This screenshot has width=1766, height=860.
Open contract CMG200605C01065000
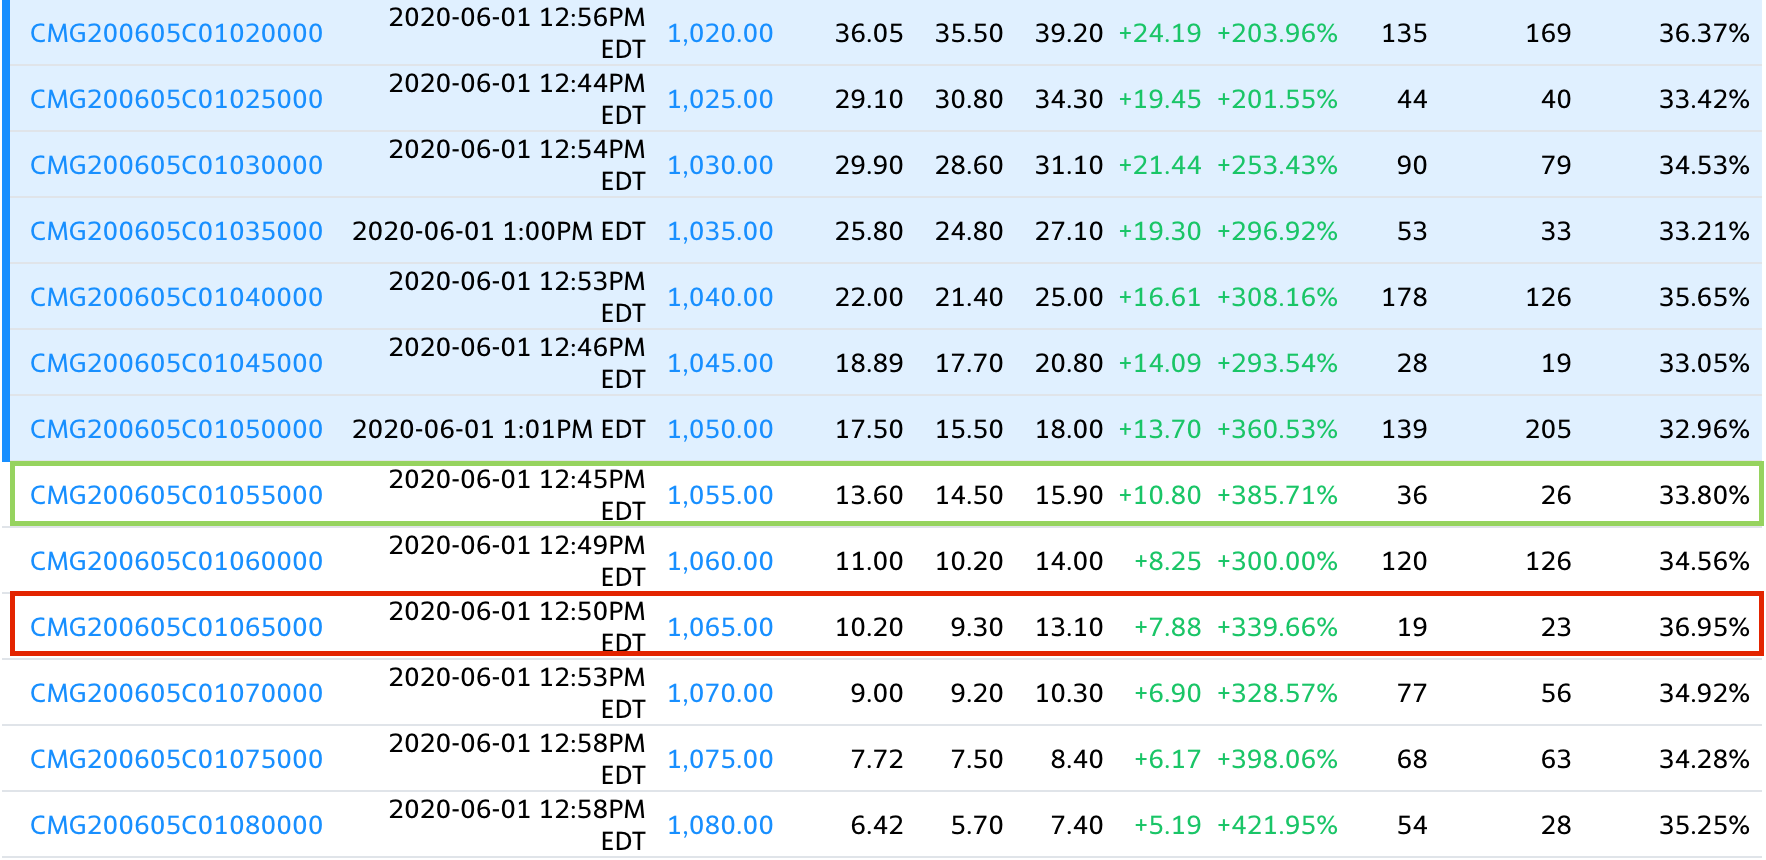pos(176,627)
